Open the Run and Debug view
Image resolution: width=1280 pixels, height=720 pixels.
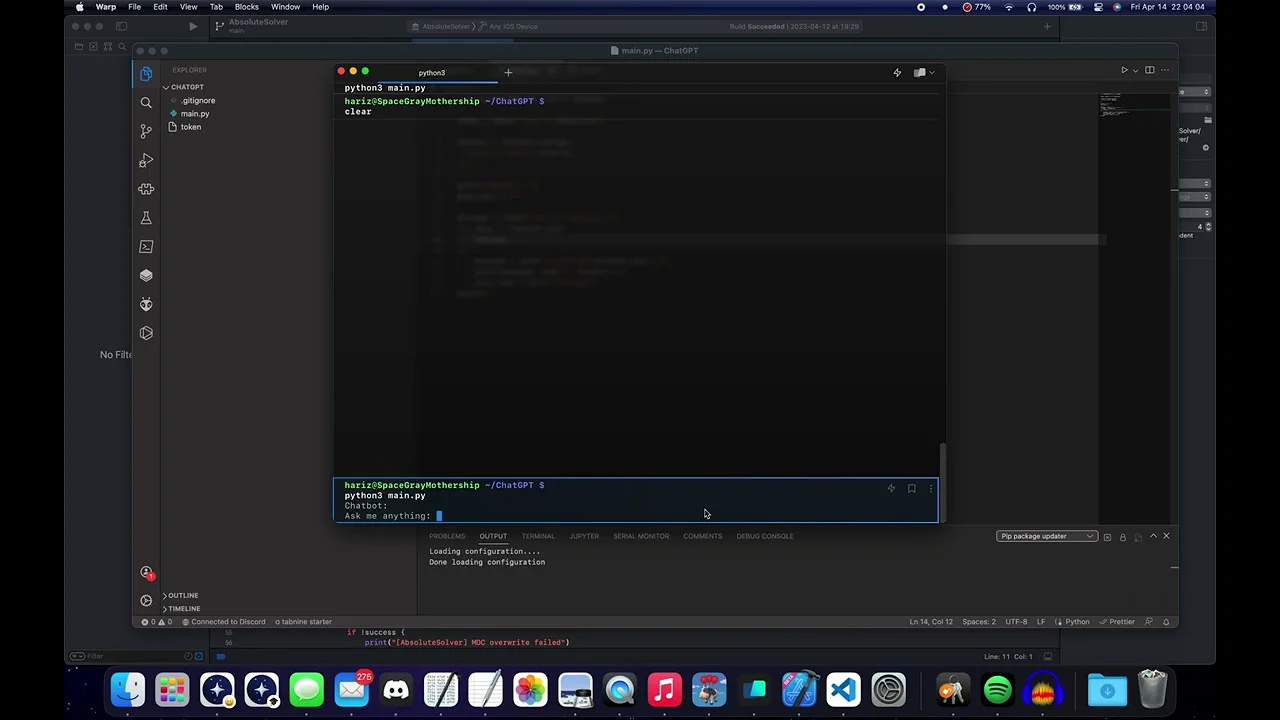coord(146,160)
